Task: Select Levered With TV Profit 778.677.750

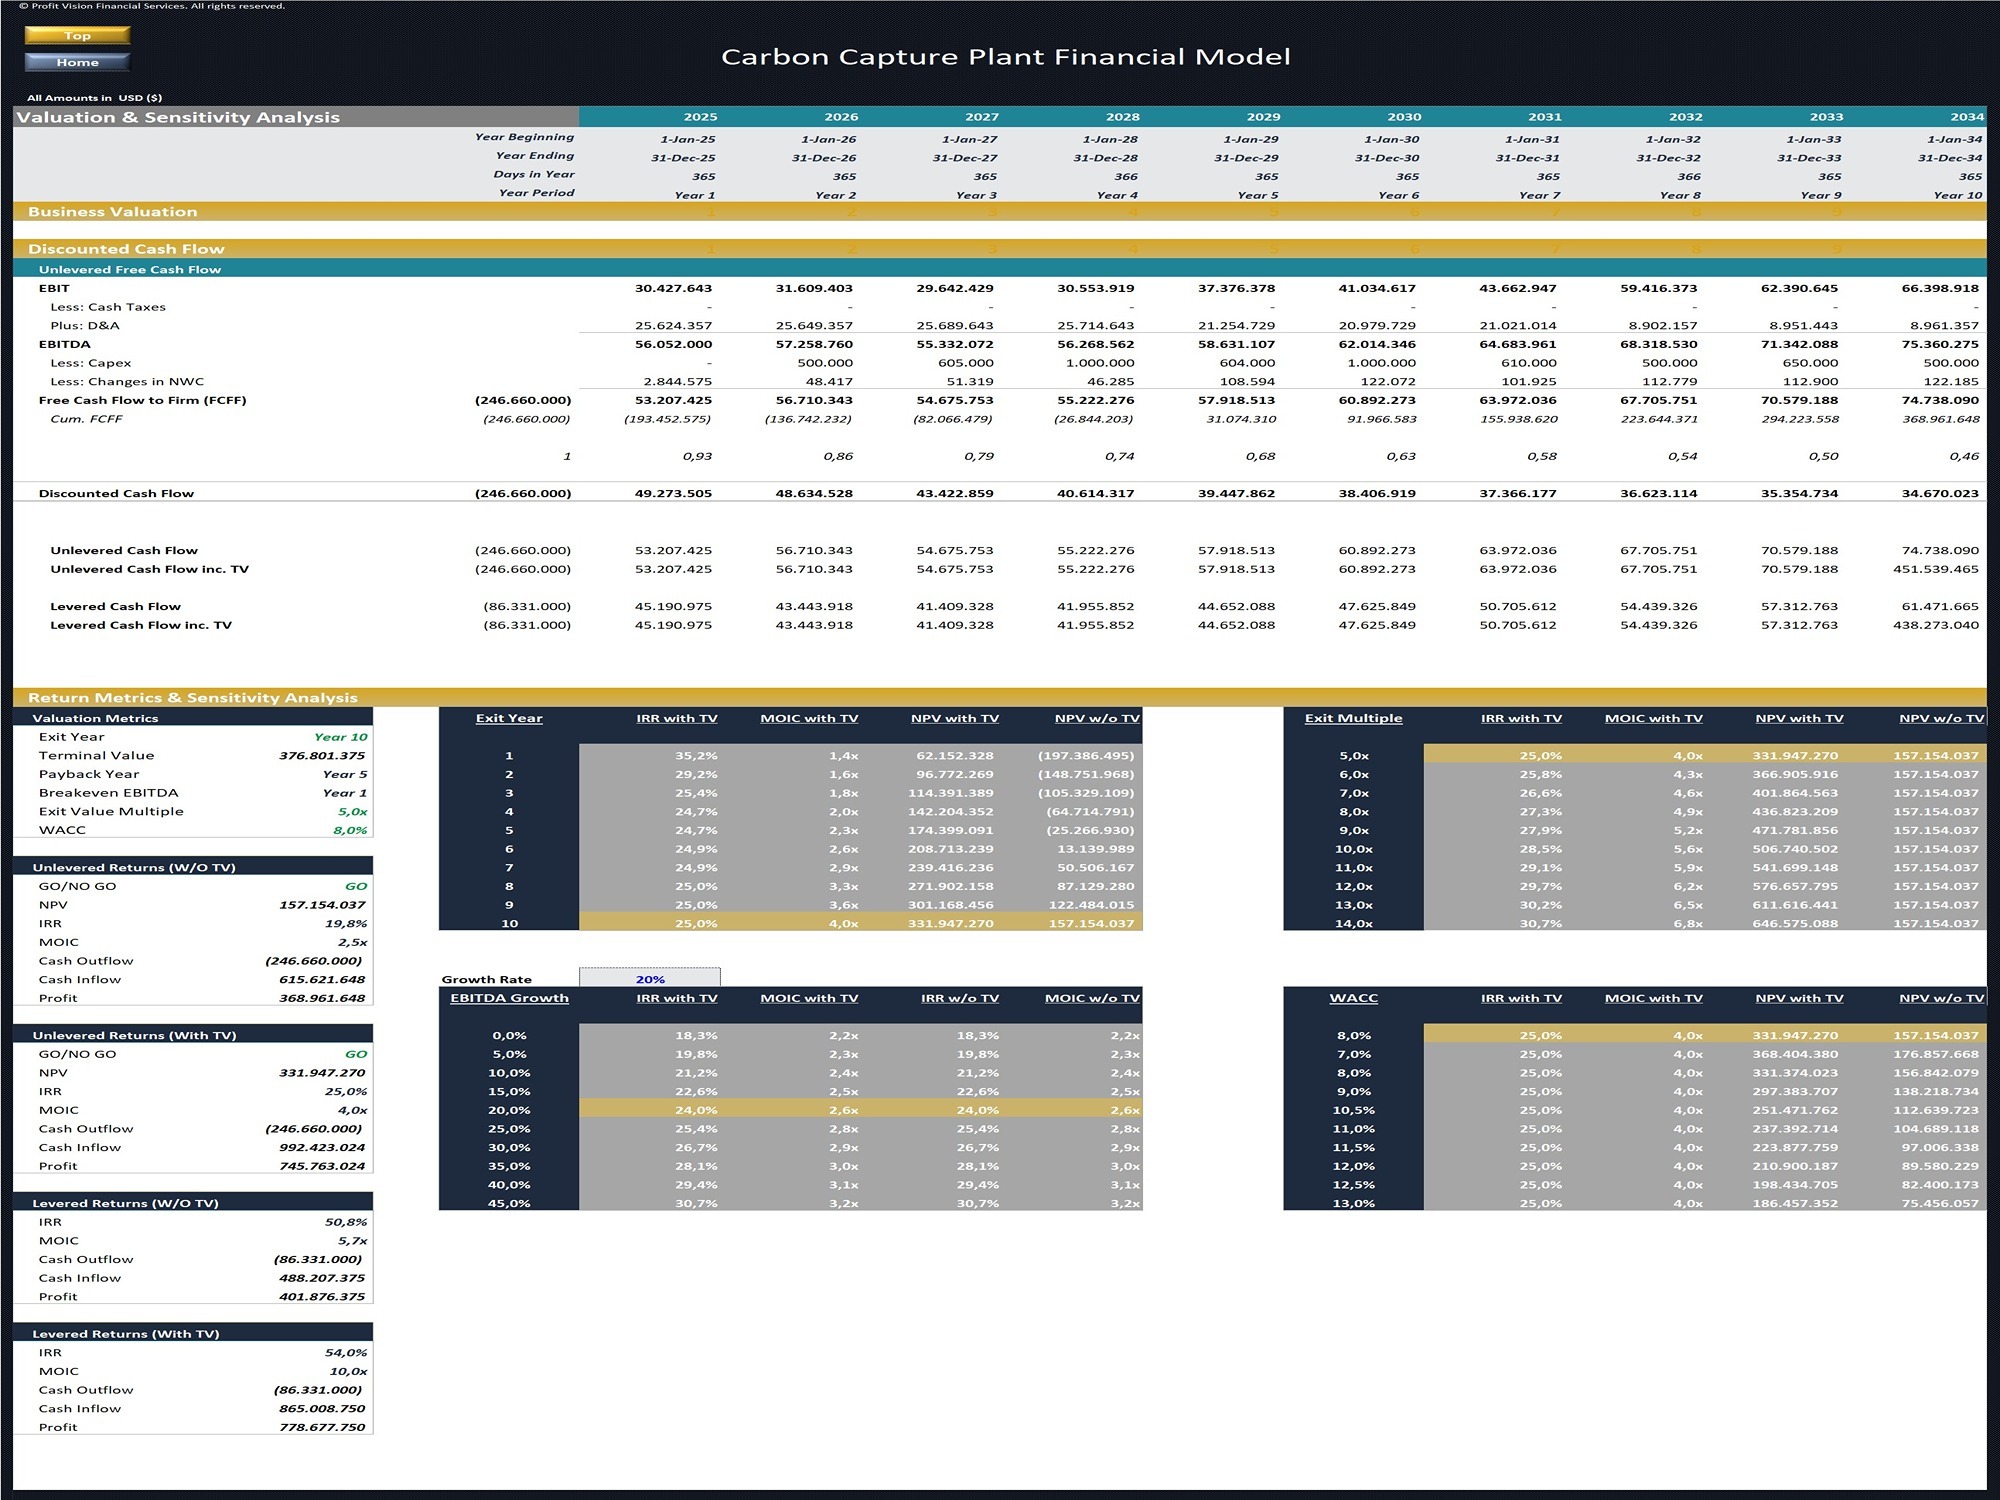Action: [x=322, y=1427]
